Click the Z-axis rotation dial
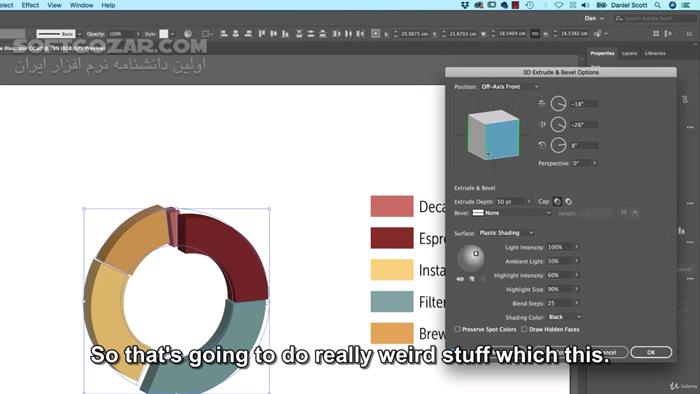 coord(558,145)
